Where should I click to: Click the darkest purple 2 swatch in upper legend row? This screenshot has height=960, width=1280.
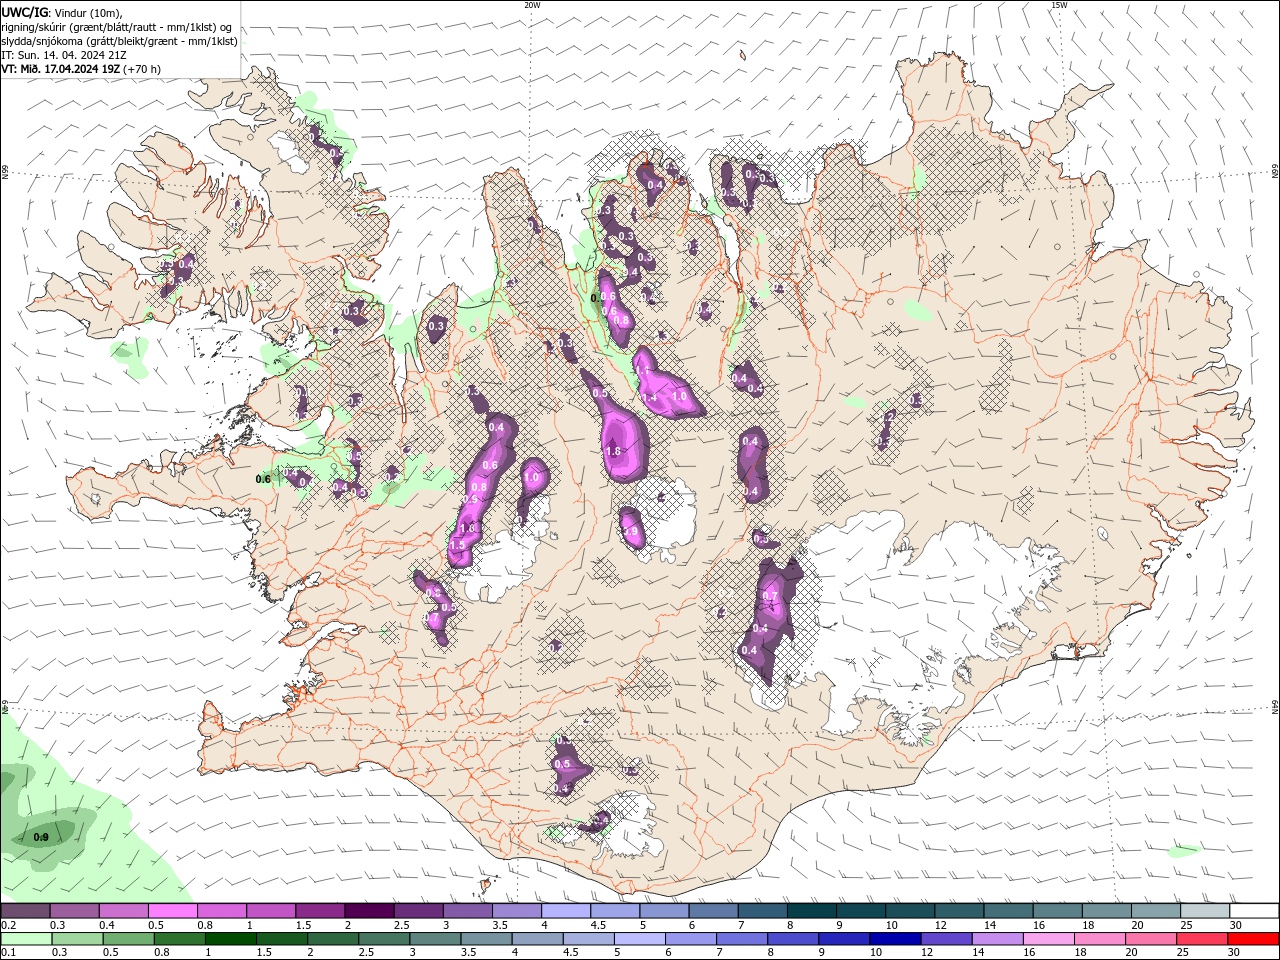(368, 911)
